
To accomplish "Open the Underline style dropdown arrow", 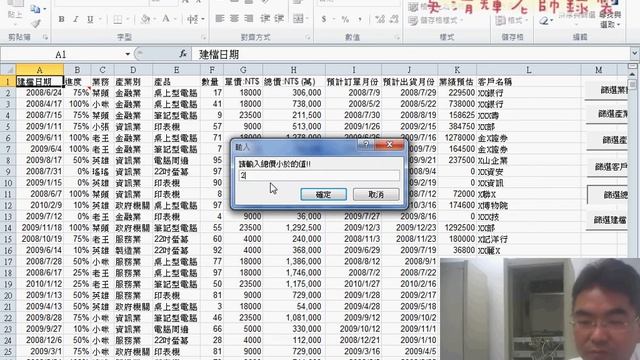I will 99,19.
